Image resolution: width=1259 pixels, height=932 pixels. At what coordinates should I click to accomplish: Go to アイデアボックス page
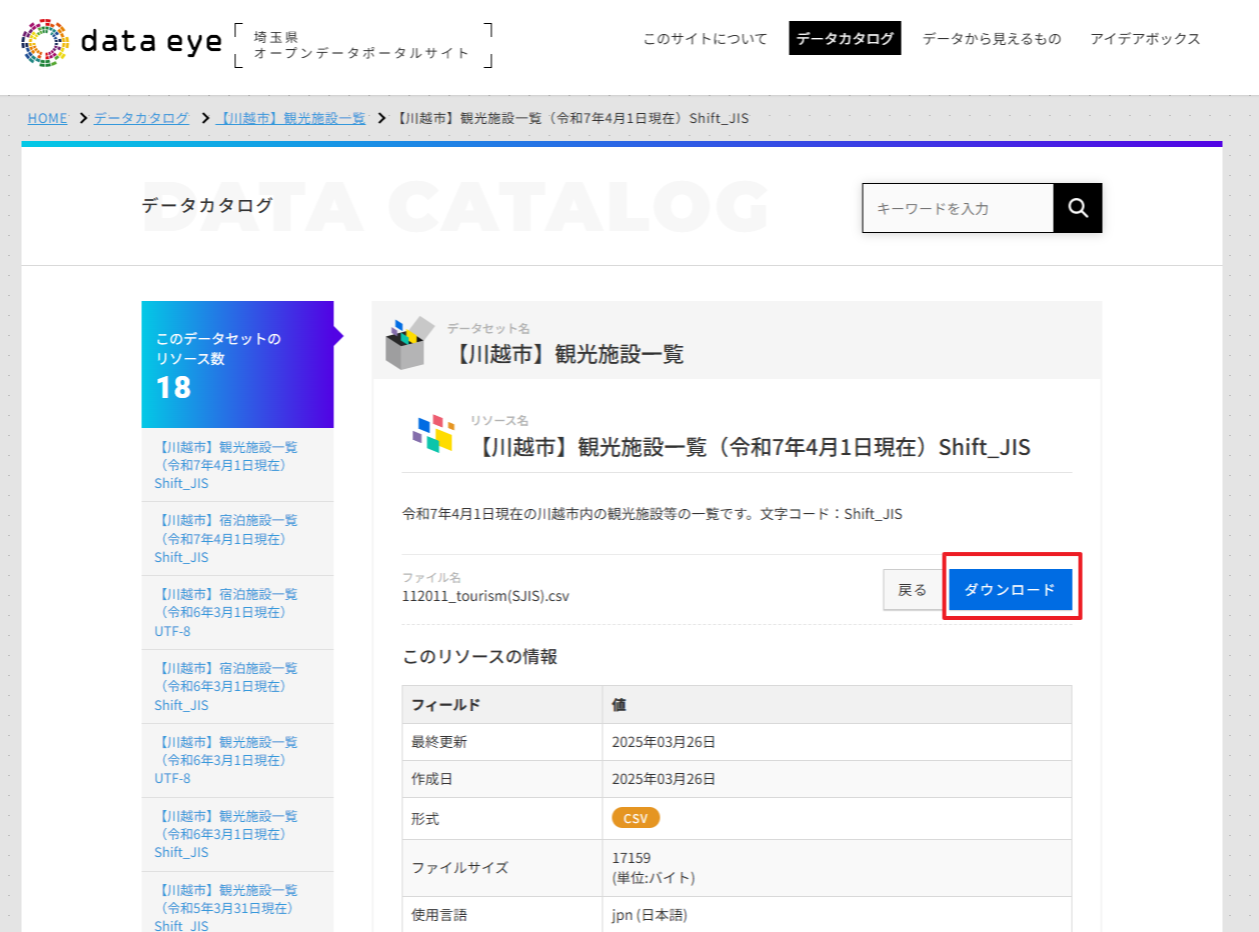(x=1145, y=39)
